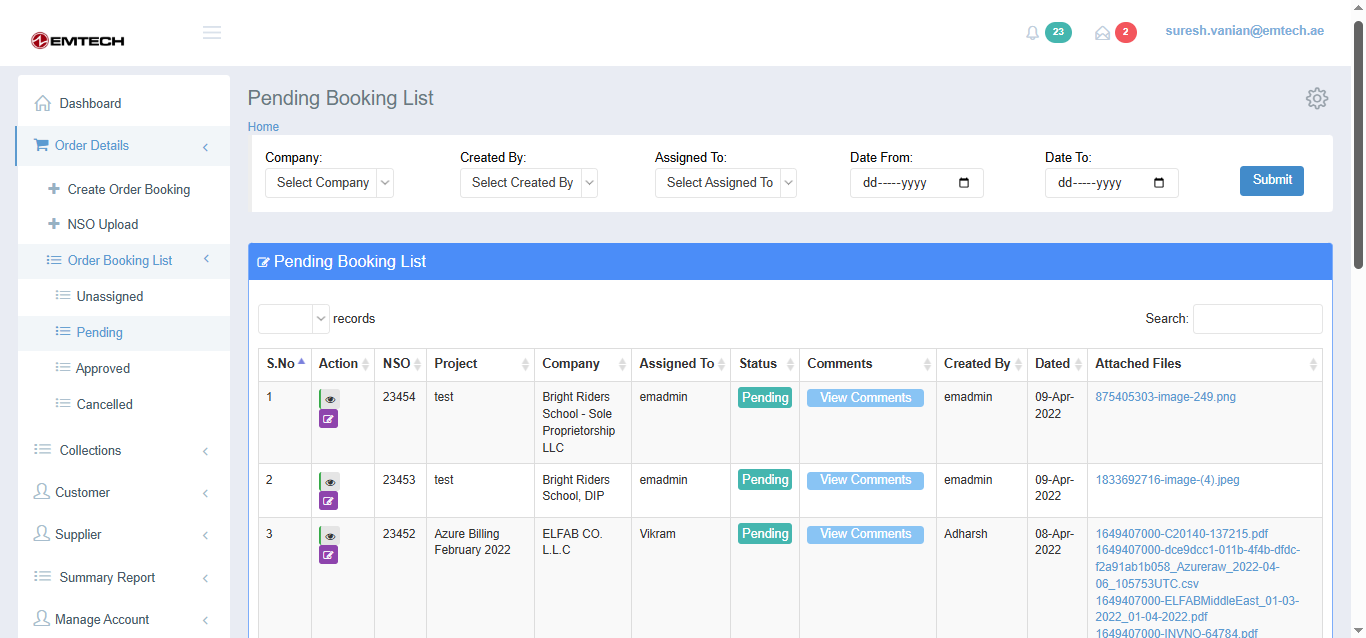Open the Select Assigned To dropdown

coord(725,183)
